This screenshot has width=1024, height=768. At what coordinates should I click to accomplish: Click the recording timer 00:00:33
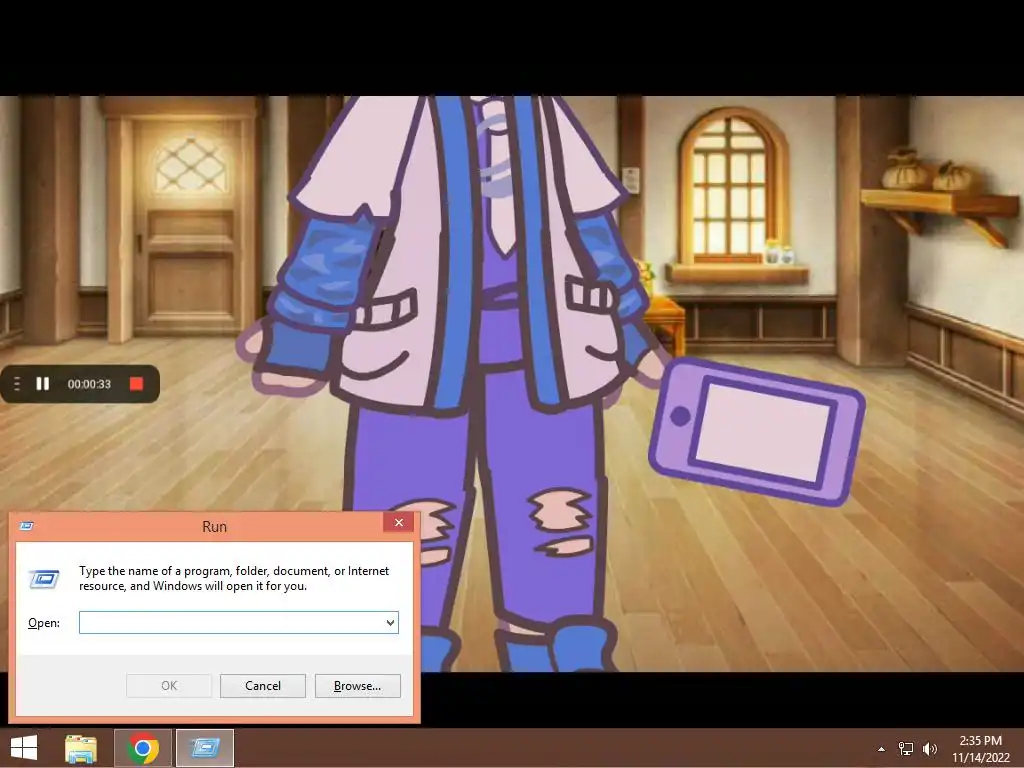[x=89, y=384]
